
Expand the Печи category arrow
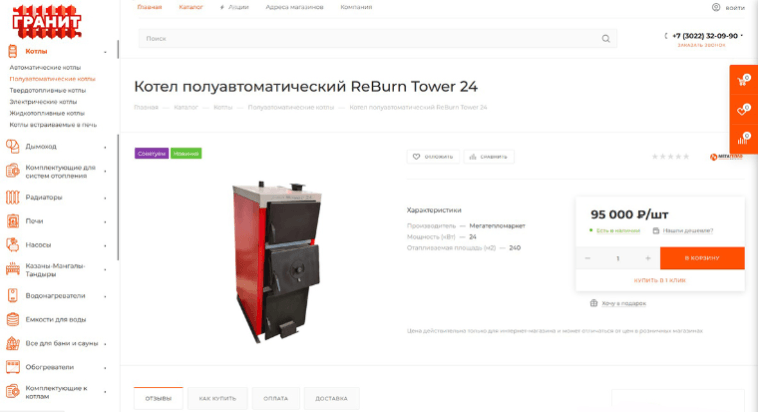click(x=105, y=222)
